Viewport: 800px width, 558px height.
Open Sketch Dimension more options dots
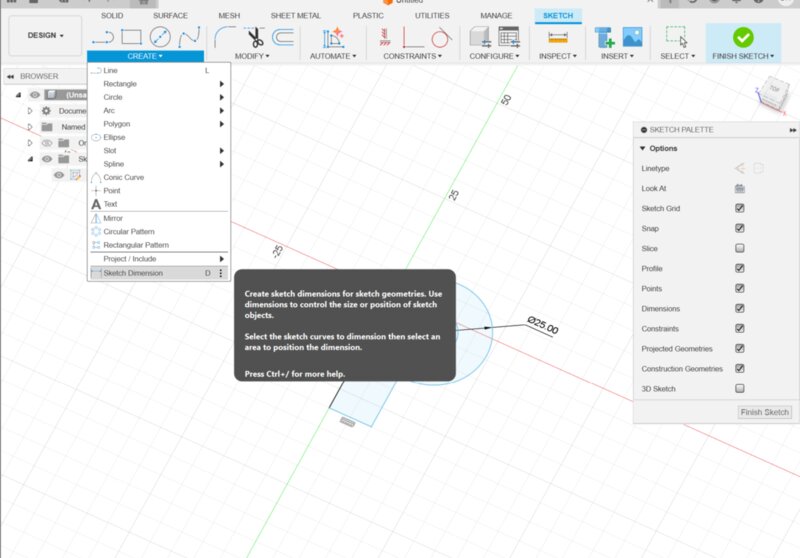220,273
